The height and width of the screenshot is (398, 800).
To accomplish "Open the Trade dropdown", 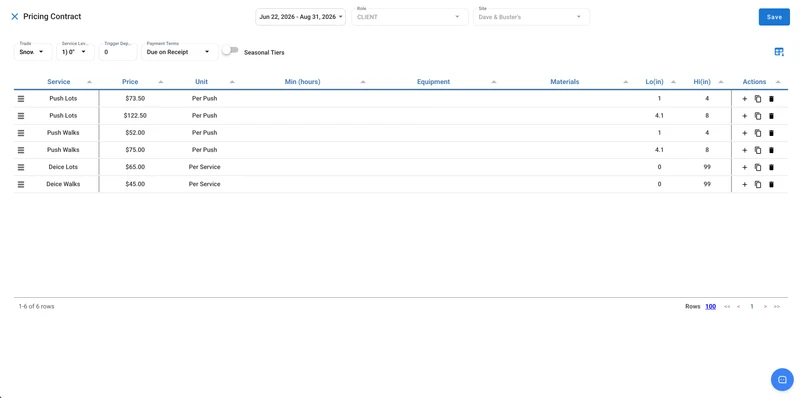I will click(33, 52).
